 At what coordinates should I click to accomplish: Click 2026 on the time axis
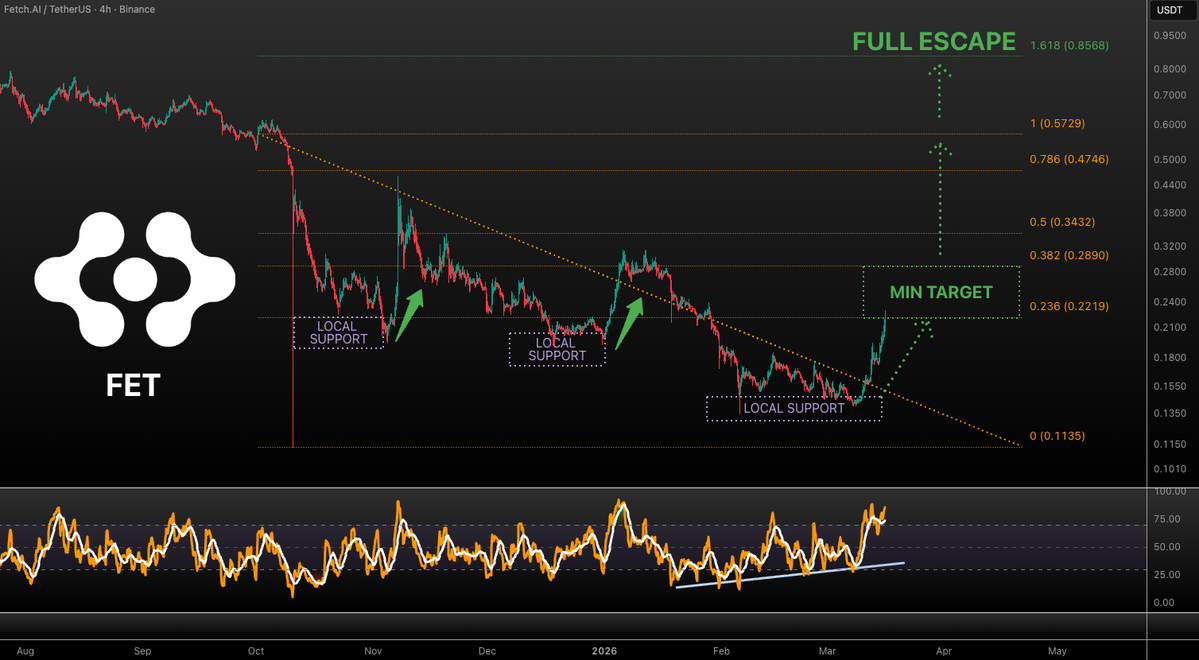[x=604, y=650]
